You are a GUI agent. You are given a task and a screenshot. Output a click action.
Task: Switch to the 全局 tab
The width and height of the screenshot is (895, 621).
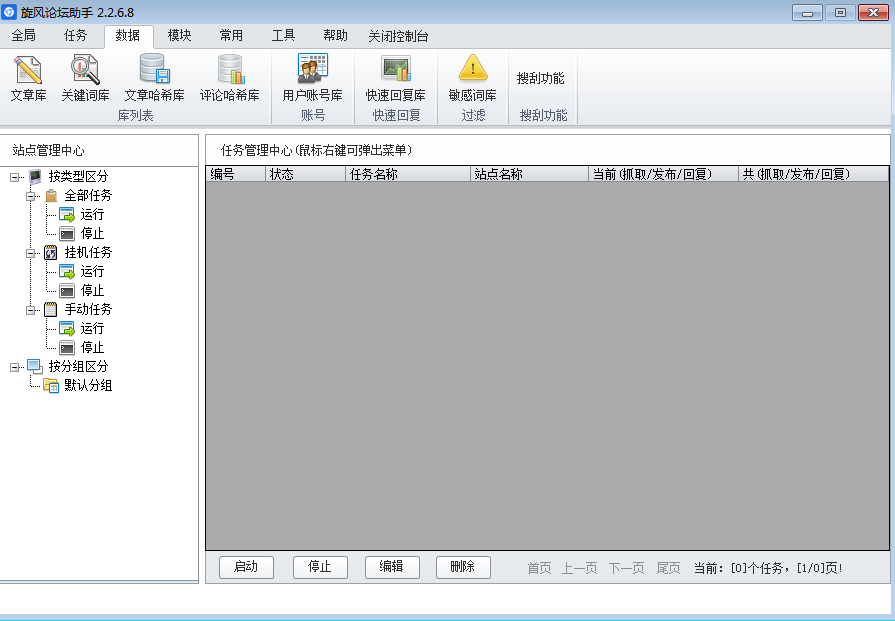pyautogui.click(x=24, y=35)
